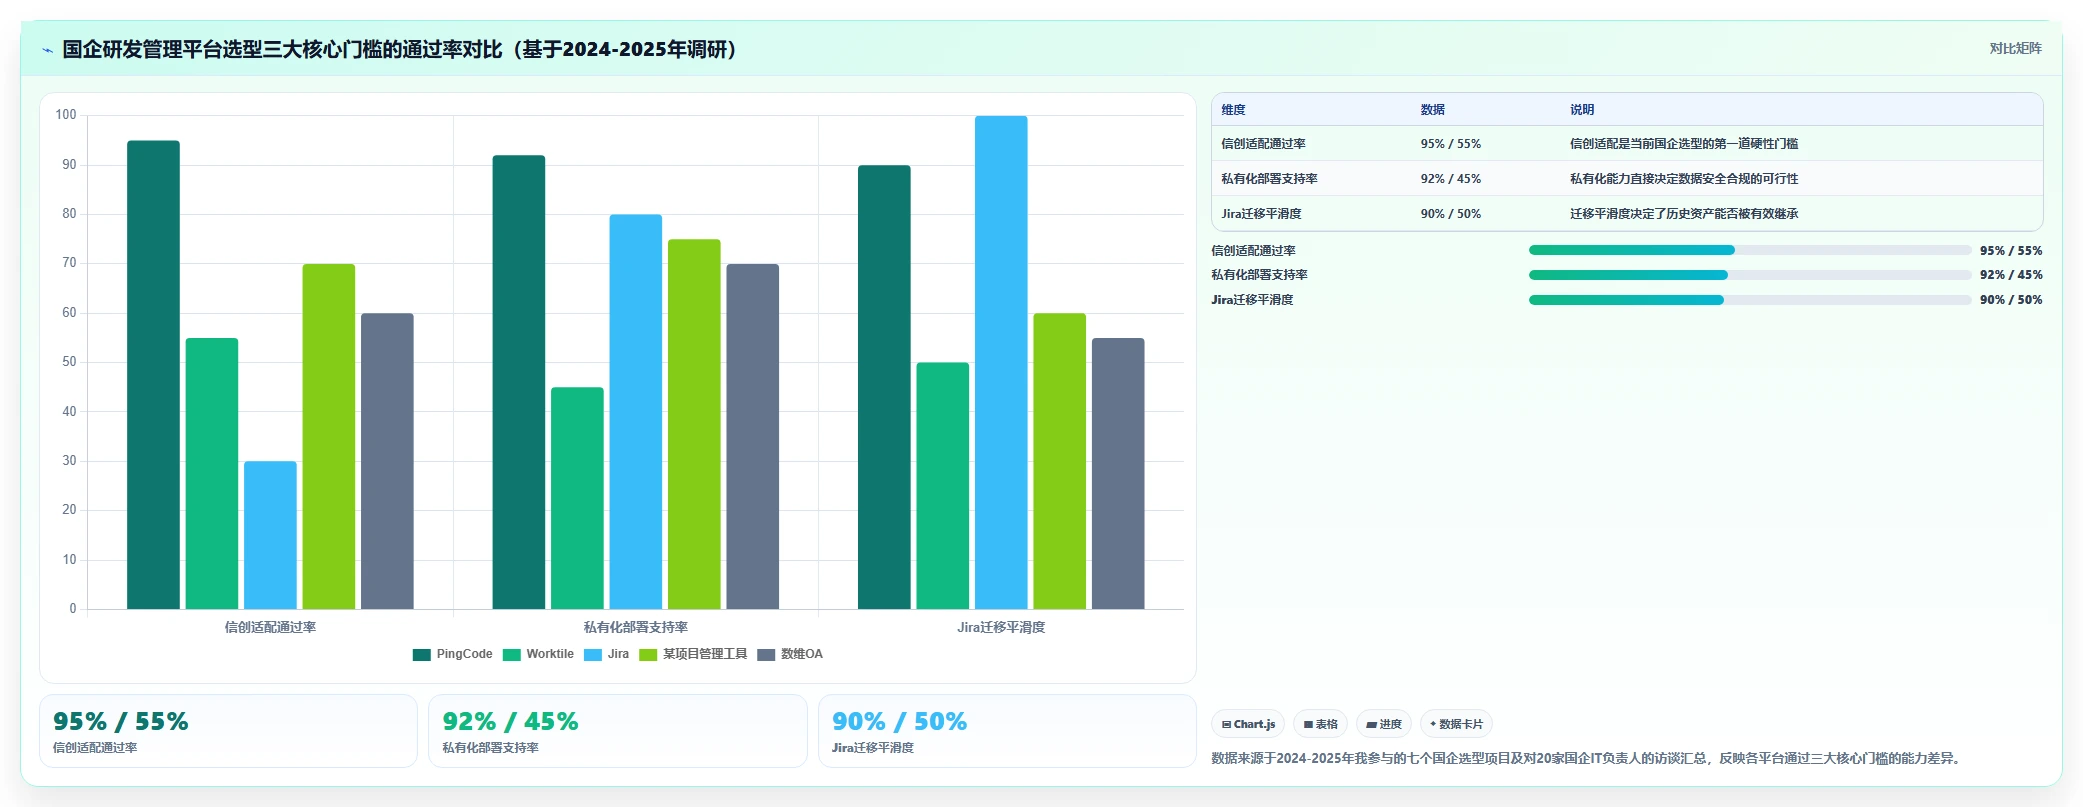Click the 数据卡片 chip
Screen dimensions: 2083x807
pyautogui.click(x=1456, y=724)
